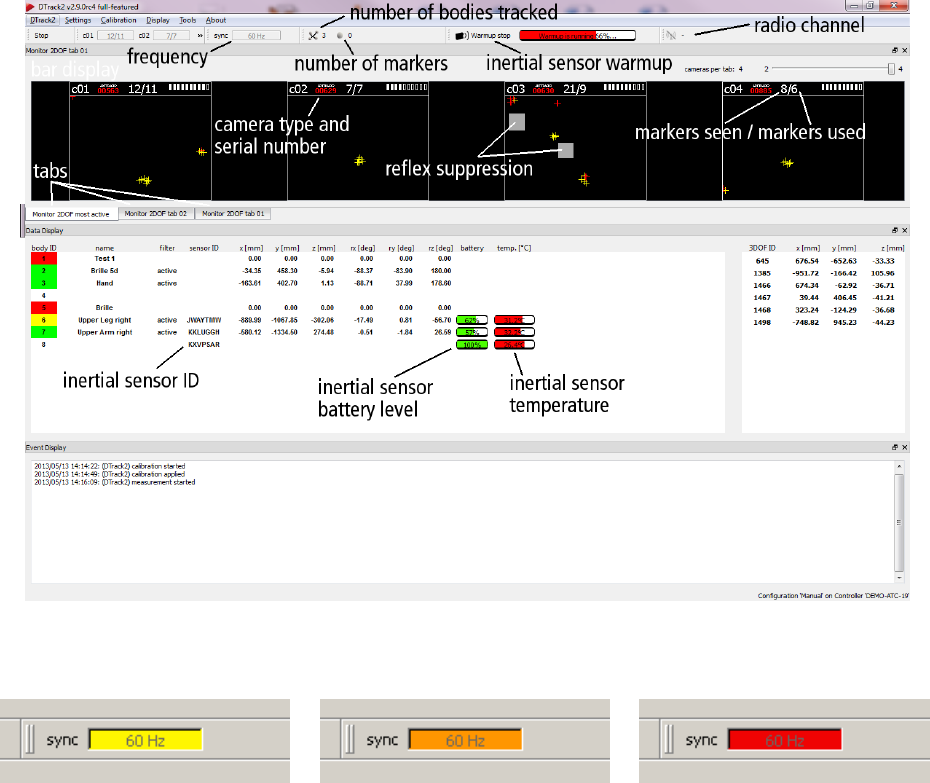Switch to Monitor 2DOF tab 01 tab
This screenshot has width=930, height=783.
(x=233, y=214)
